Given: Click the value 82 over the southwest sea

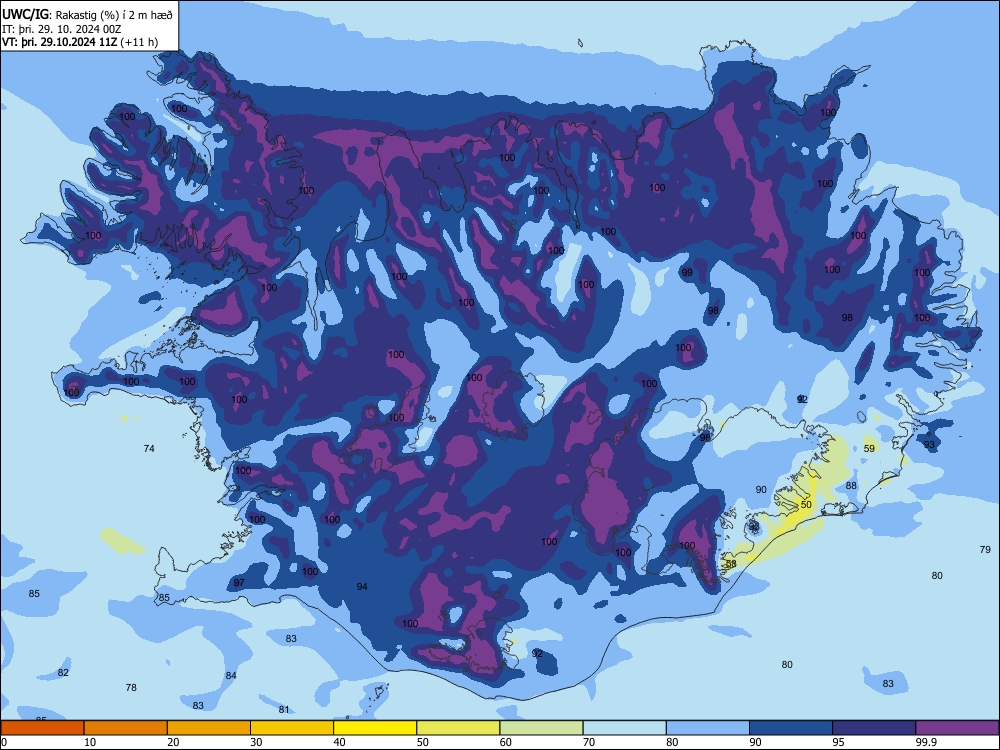Looking at the screenshot, I should coord(63,672).
